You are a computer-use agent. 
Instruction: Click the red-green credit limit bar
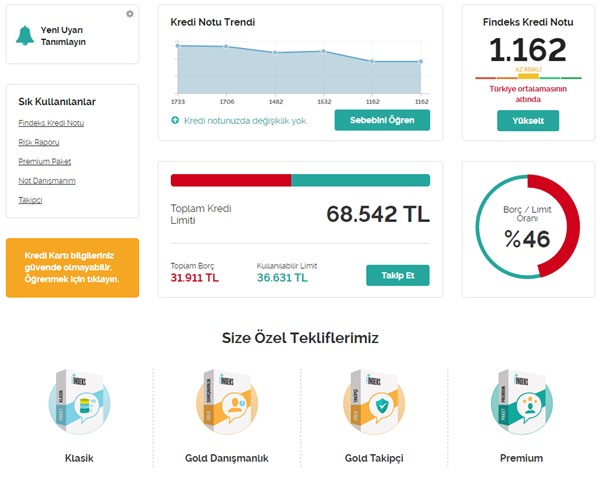point(300,180)
